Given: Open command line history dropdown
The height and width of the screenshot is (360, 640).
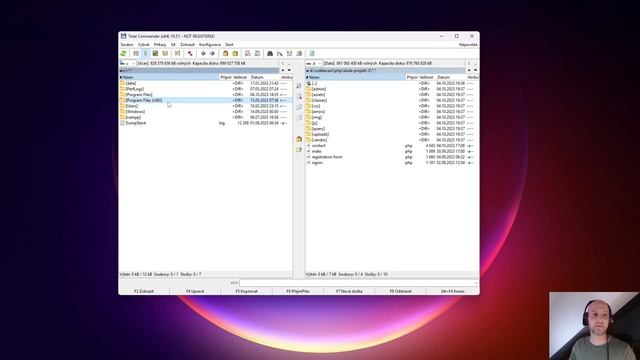Looking at the screenshot, I should pyautogui.click(x=476, y=282).
